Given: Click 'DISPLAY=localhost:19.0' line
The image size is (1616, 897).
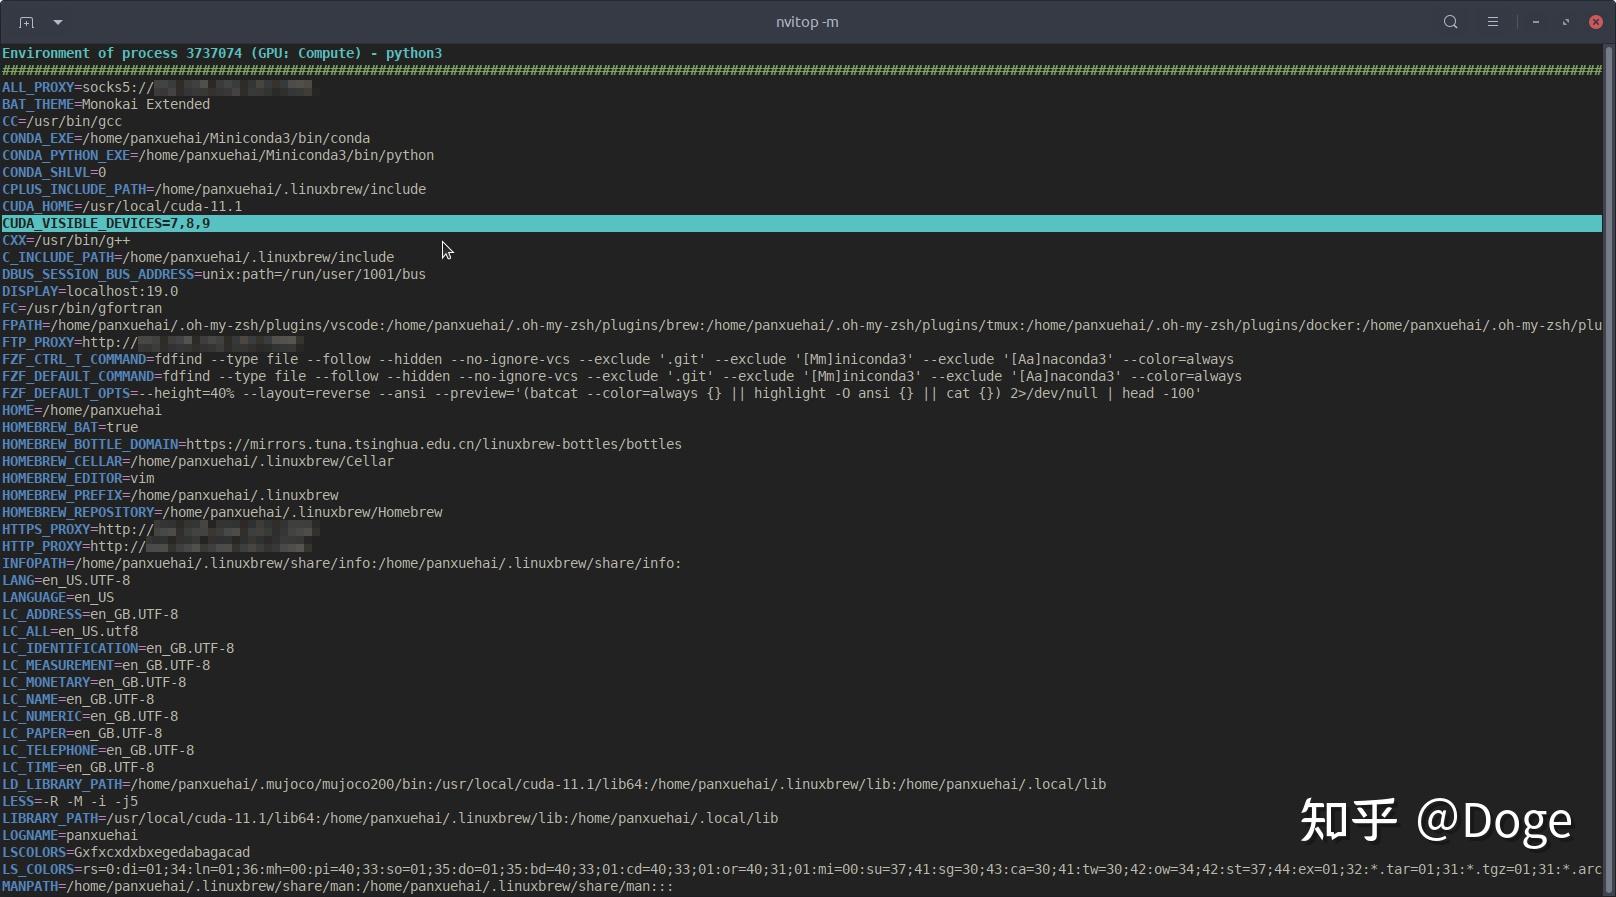Looking at the screenshot, I should tap(90, 291).
